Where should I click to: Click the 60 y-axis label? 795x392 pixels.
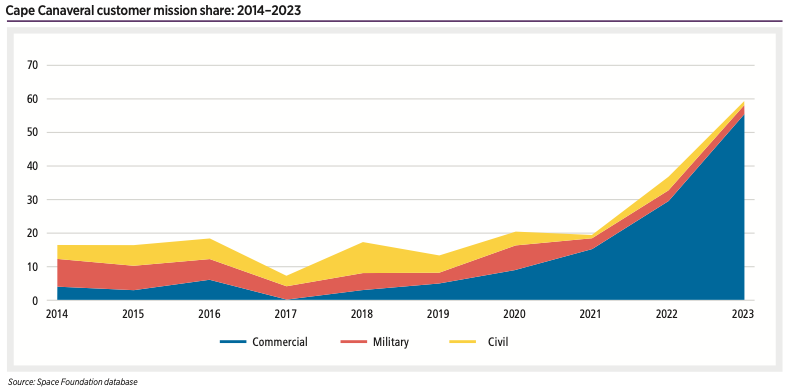pos(33,99)
